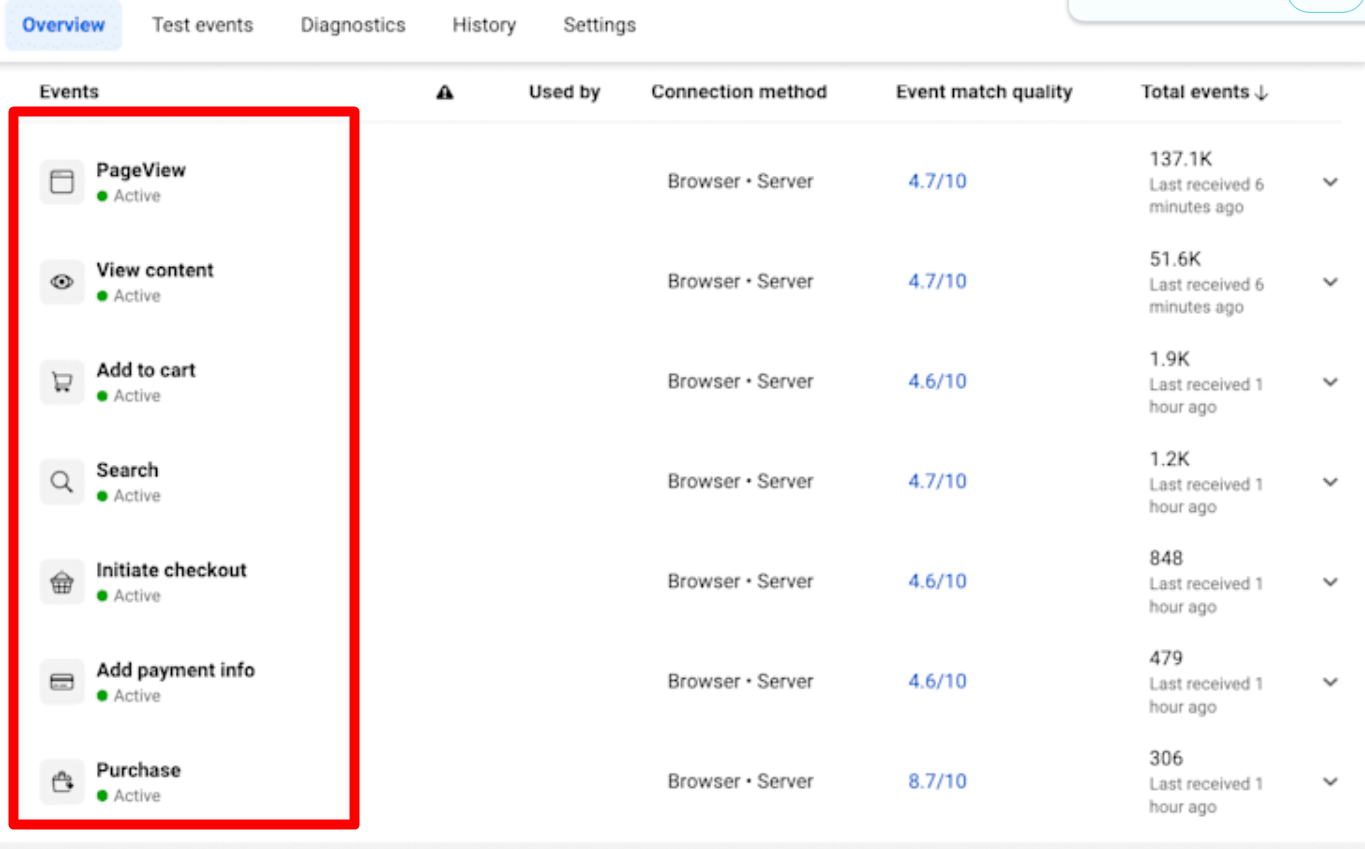Screen dimensions: 1365x849
Task: Click the View content eye icon
Action: click(x=62, y=282)
